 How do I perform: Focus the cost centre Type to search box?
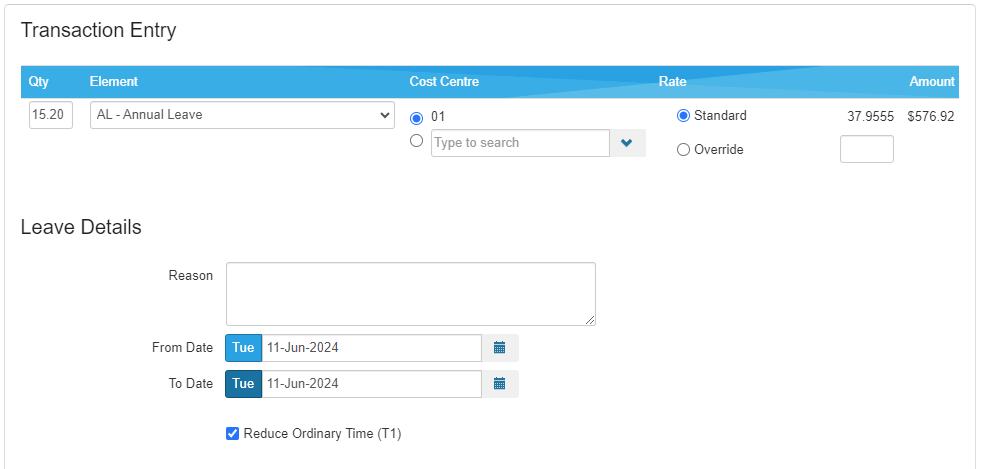[x=520, y=143]
